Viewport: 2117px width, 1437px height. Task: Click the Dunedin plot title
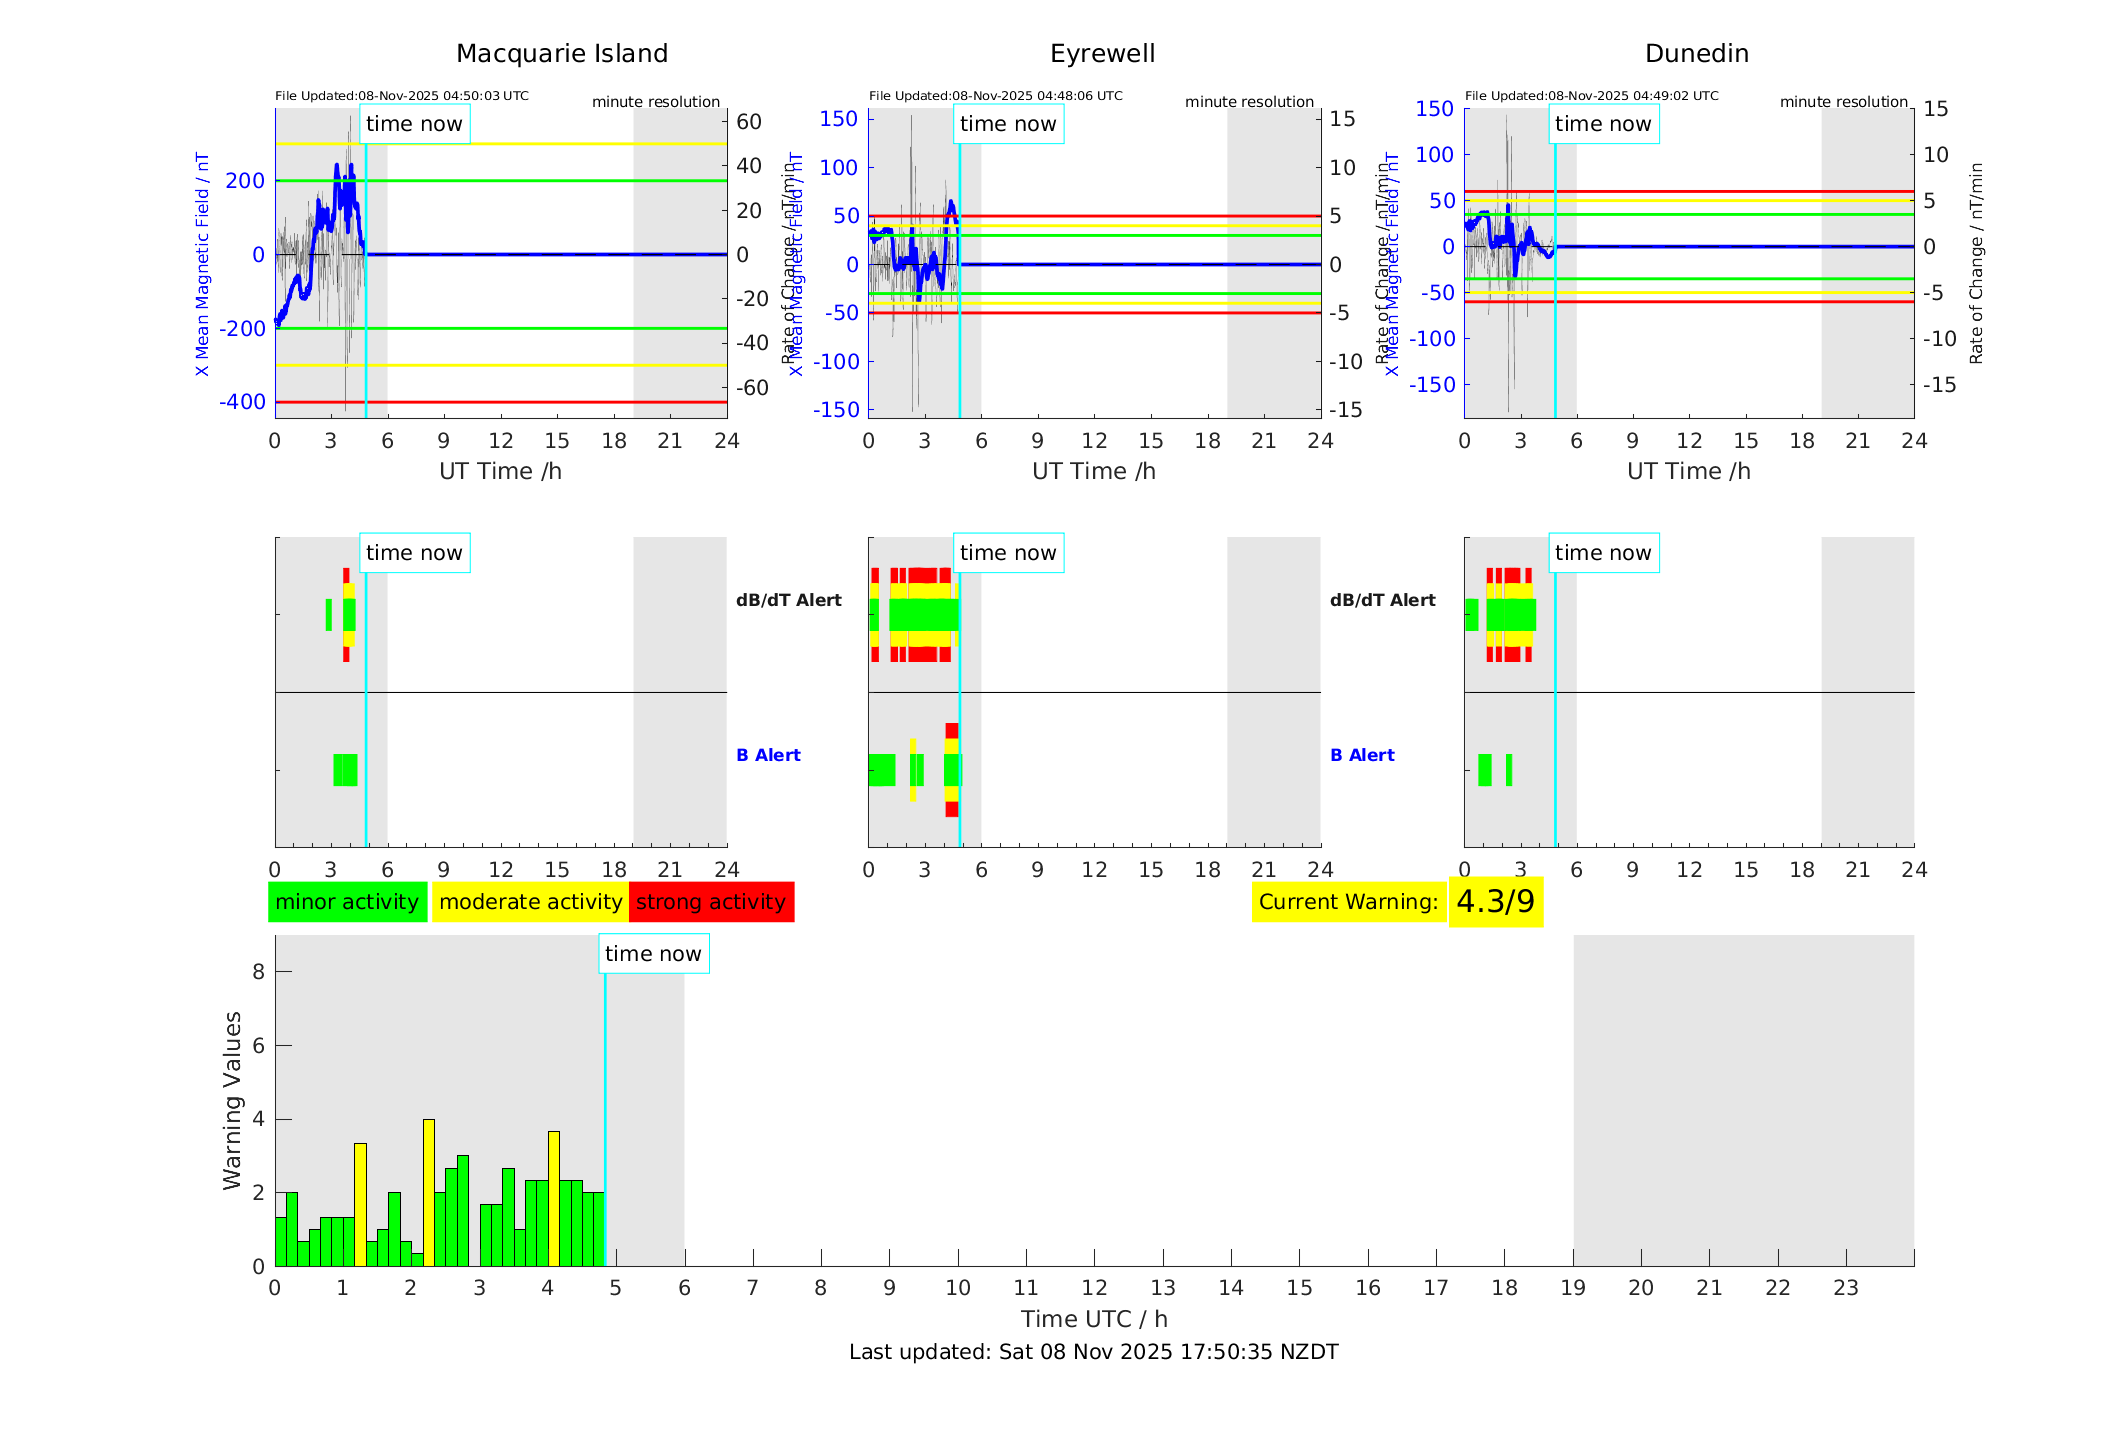[x=1696, y=54]
